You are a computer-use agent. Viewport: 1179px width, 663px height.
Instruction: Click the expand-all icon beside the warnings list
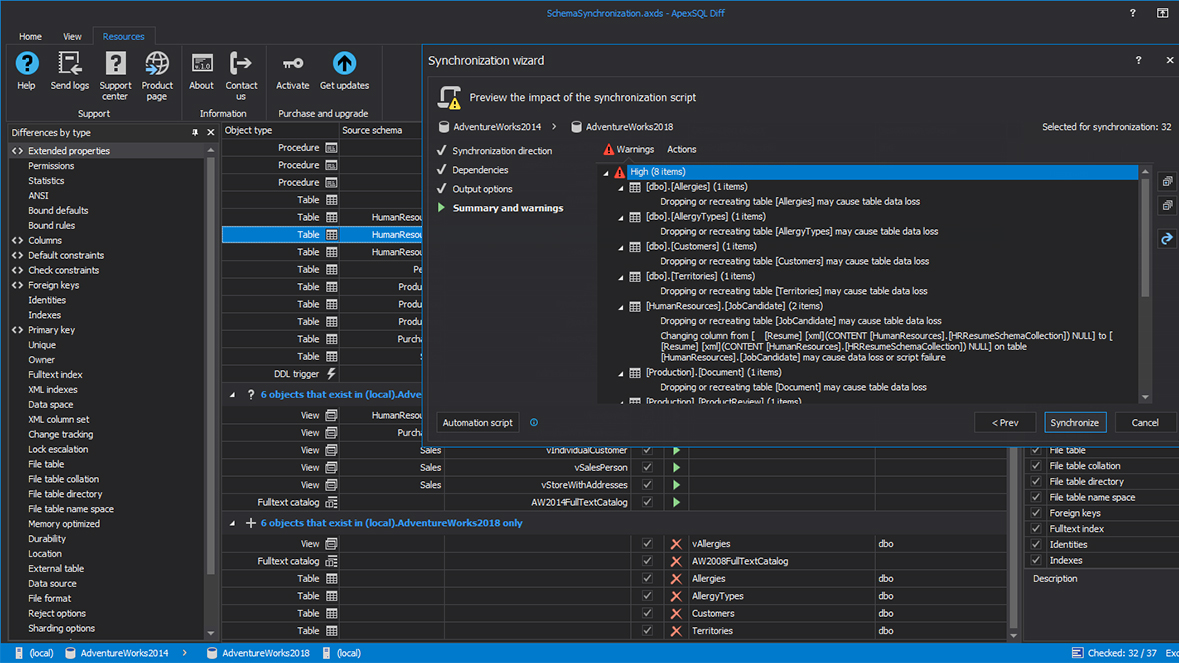1166,180
